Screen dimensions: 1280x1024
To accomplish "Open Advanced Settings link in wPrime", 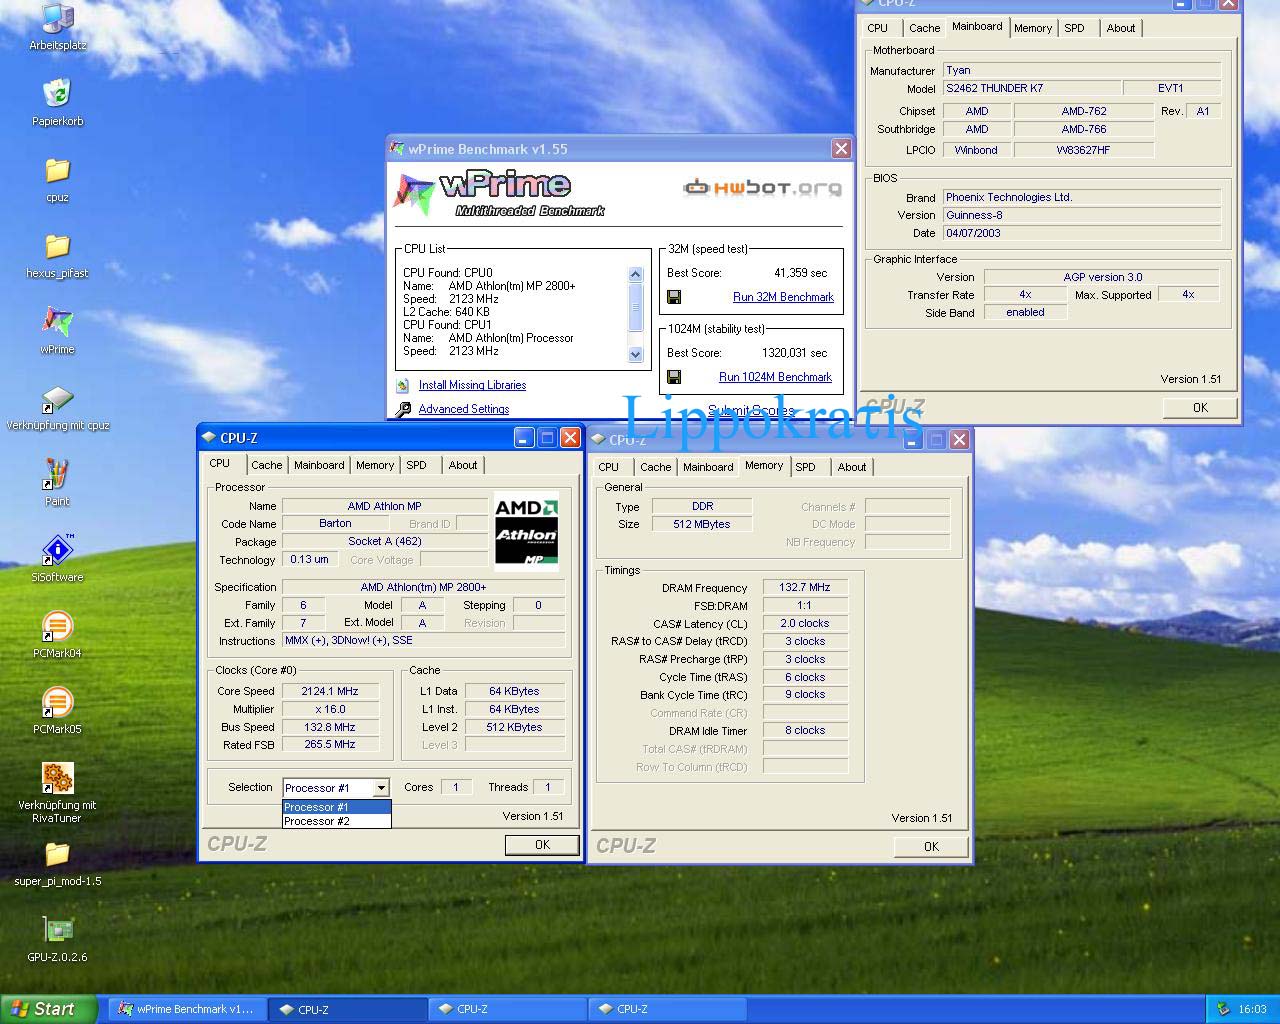I will tap(464, 409).
